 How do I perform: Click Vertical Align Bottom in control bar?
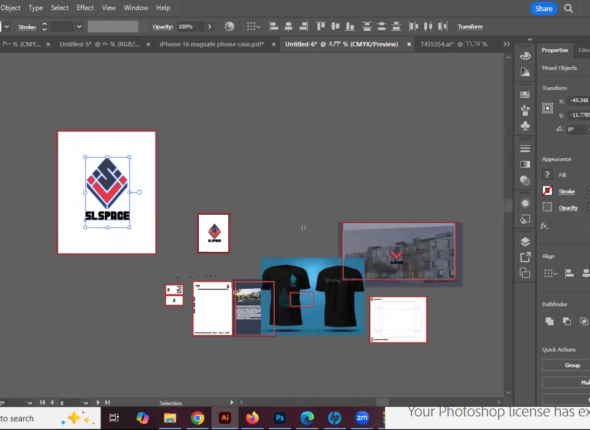[x=350, y=26]
